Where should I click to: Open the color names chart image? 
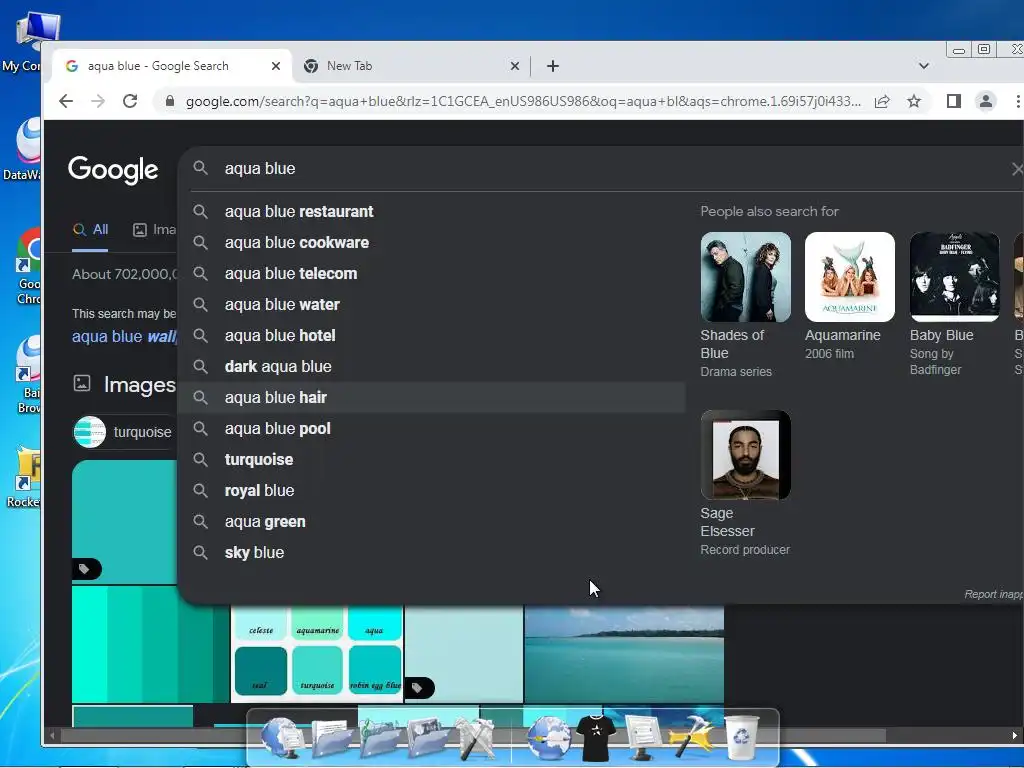[x=317, y=654]
